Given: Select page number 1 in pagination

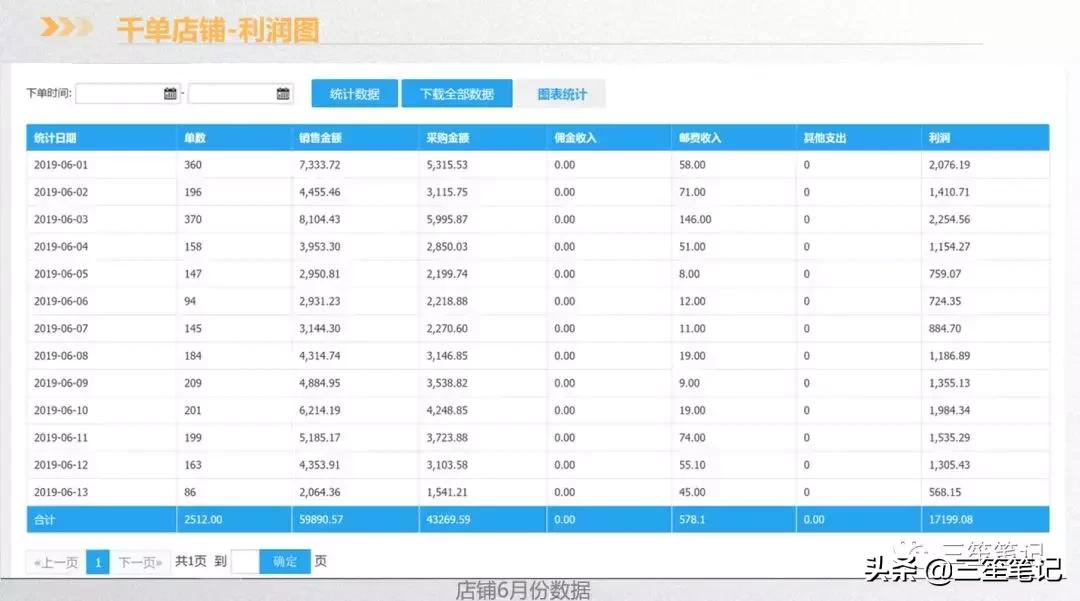Looking at the screenshot, I should click(x=98, y=561).
